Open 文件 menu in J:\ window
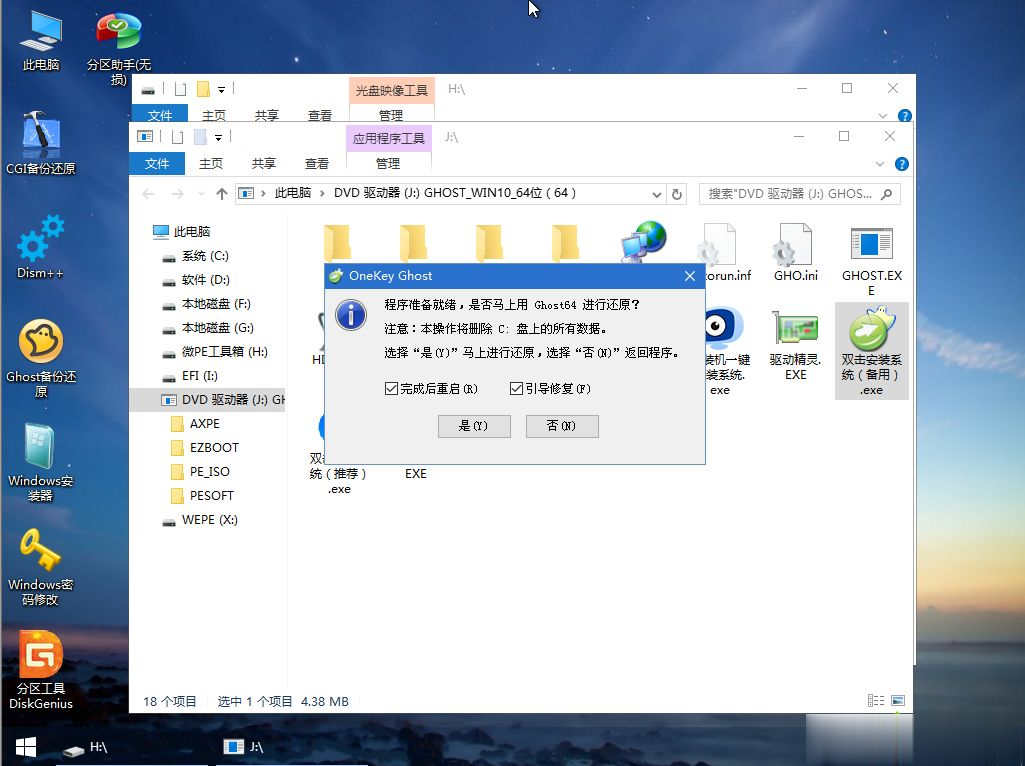 [157, 163]
